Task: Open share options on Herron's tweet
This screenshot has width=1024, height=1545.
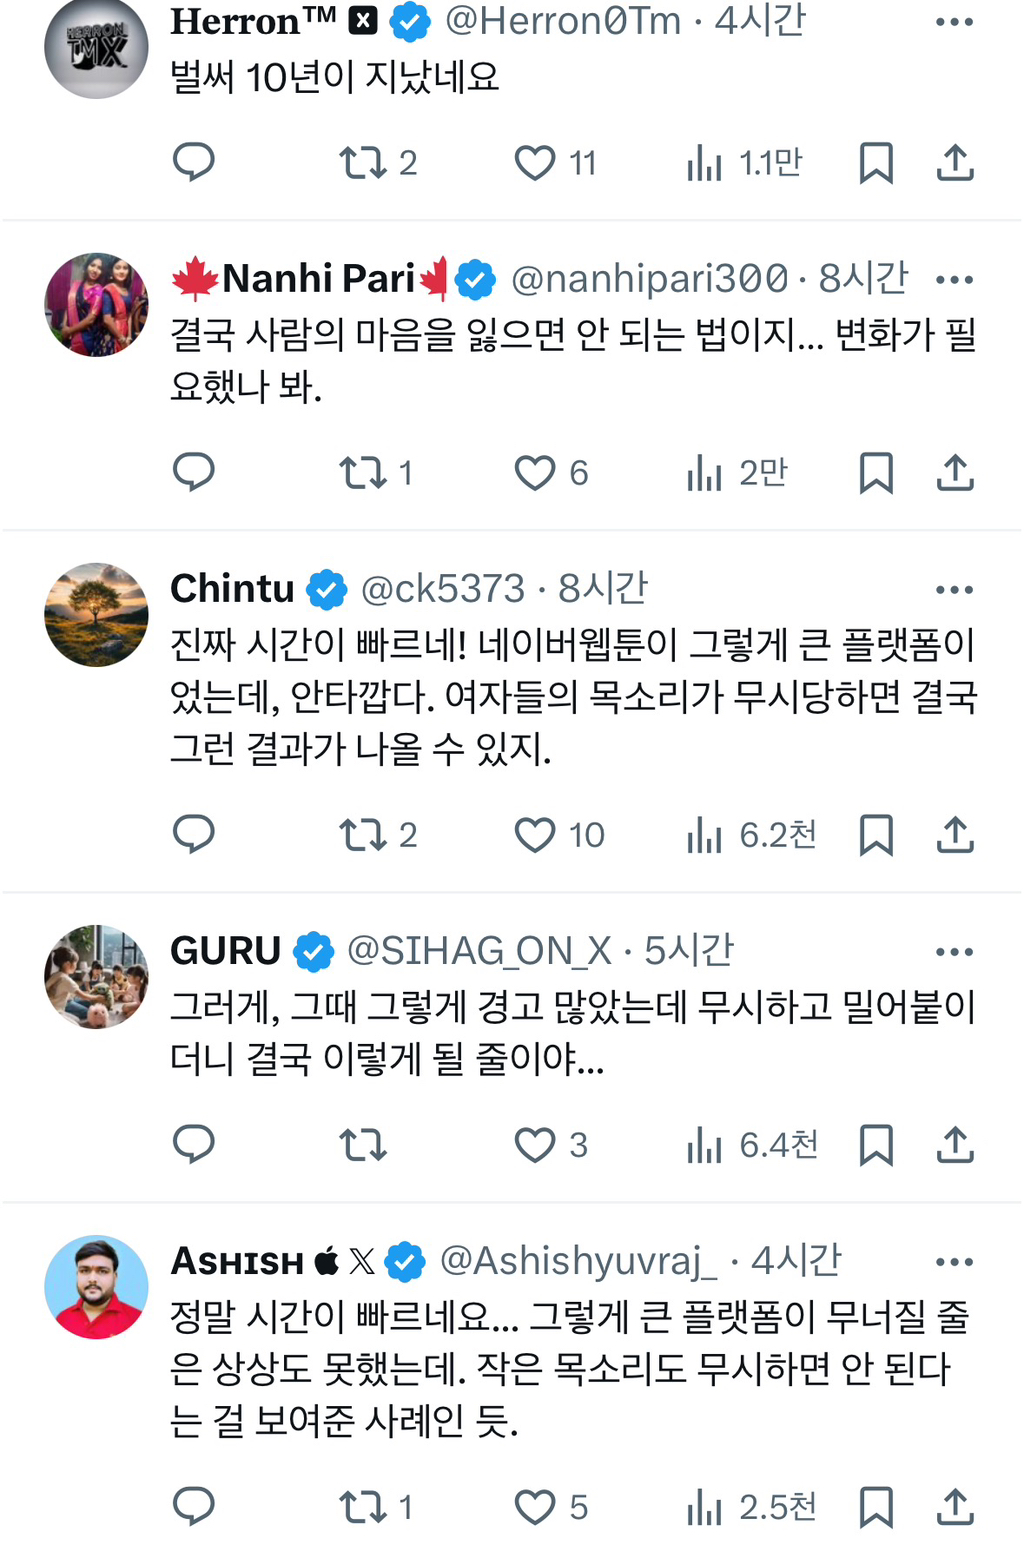Action: click(x=957, y=163)
